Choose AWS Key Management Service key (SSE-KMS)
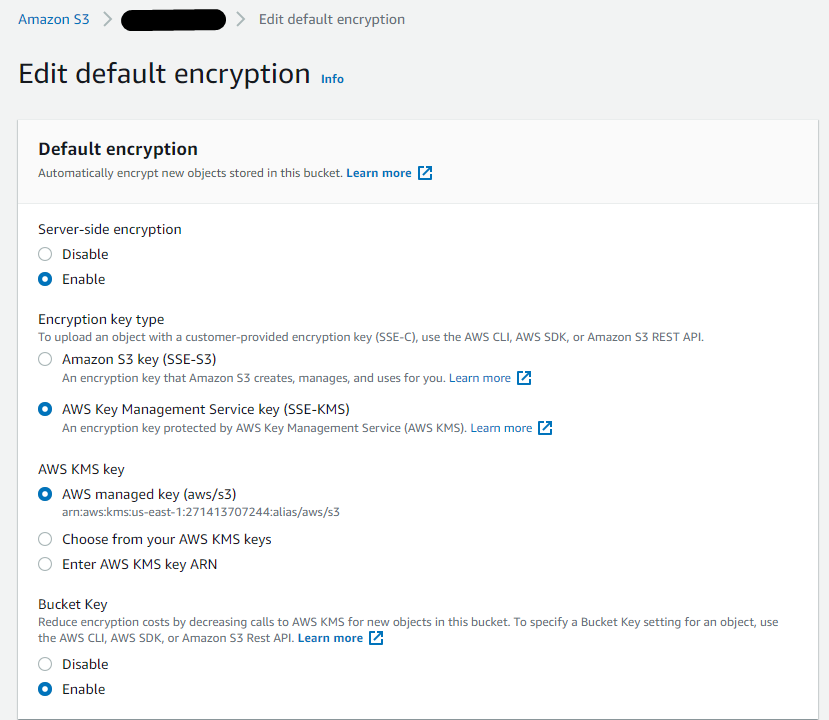The height and width of the screenshot is (720, 829). pos(45,409)
